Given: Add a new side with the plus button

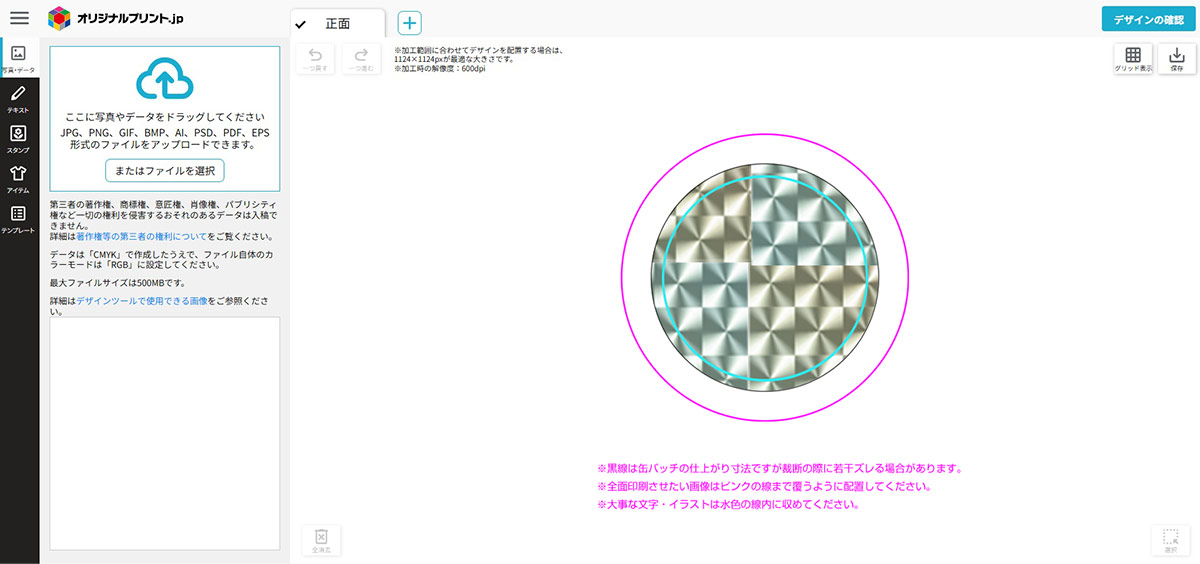Looking at the screenshot, I should (410, 23).
